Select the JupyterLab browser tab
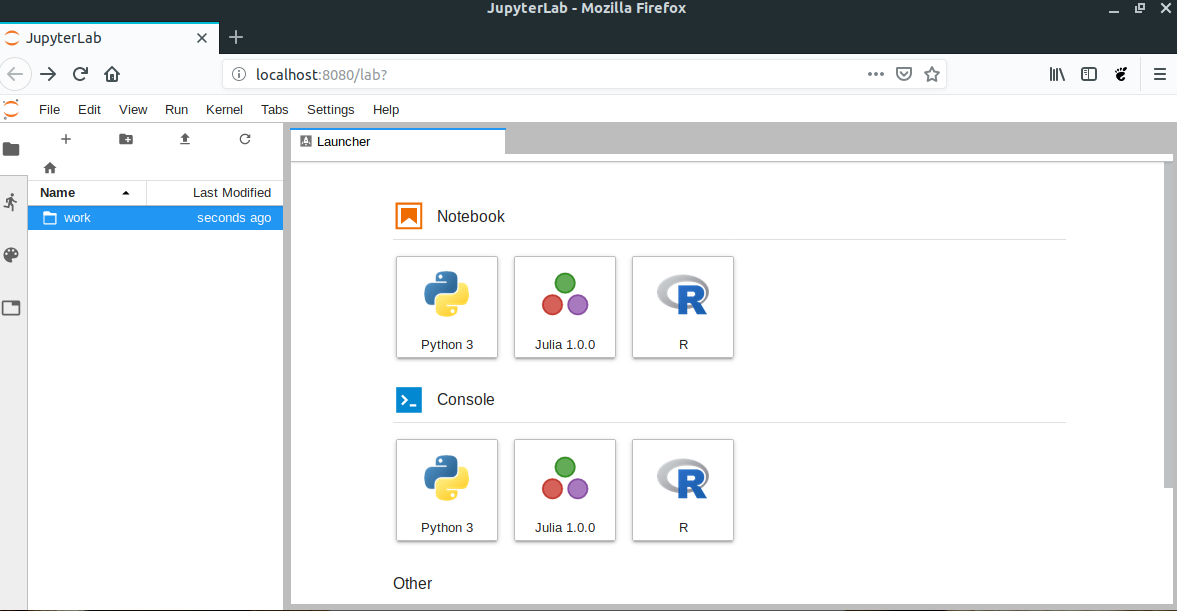Viewport: 1177px width, 611px height. point(110,38)
